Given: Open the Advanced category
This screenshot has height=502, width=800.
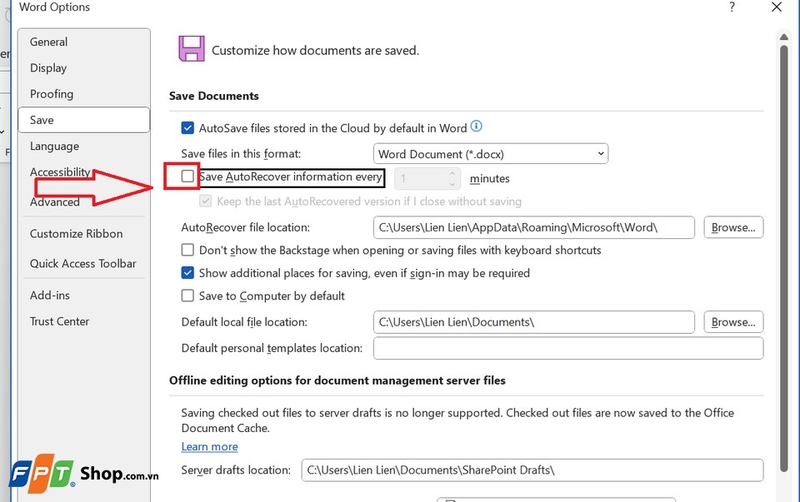Looking at the screenshot, I should click(x=55, y=202).
